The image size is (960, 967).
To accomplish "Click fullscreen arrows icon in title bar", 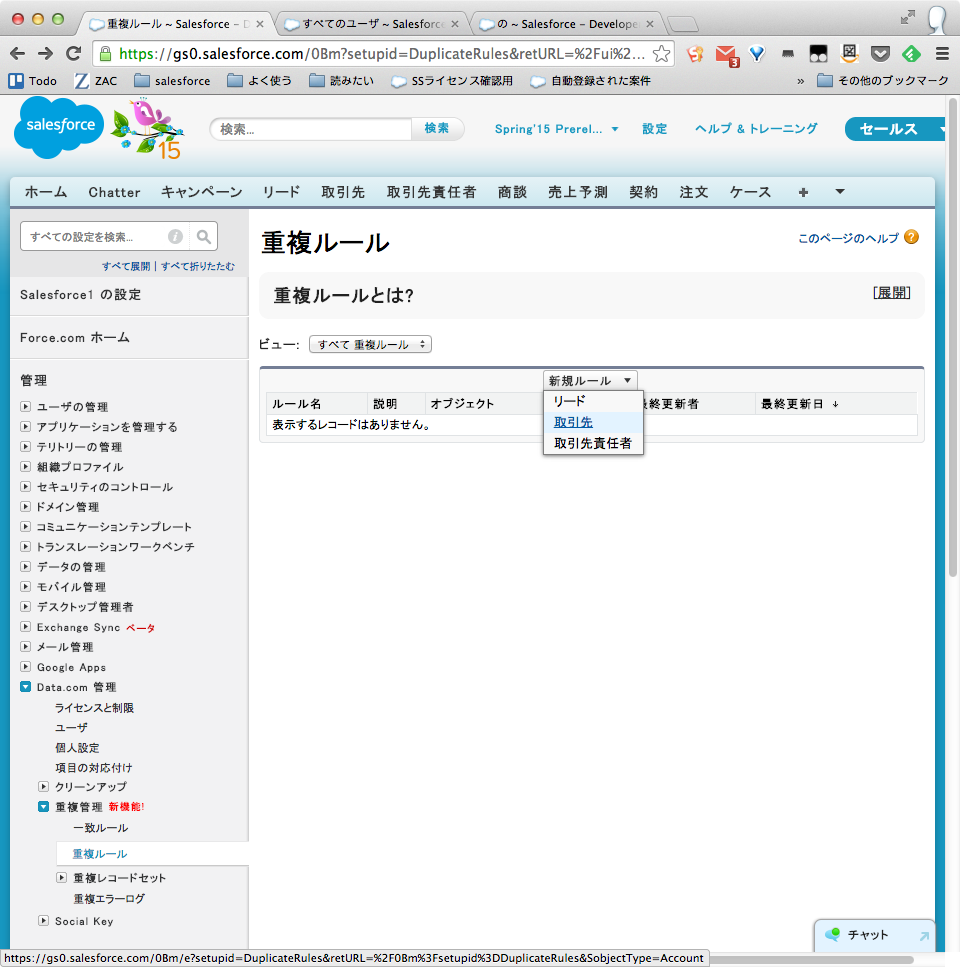I will [x=907, y=17].
